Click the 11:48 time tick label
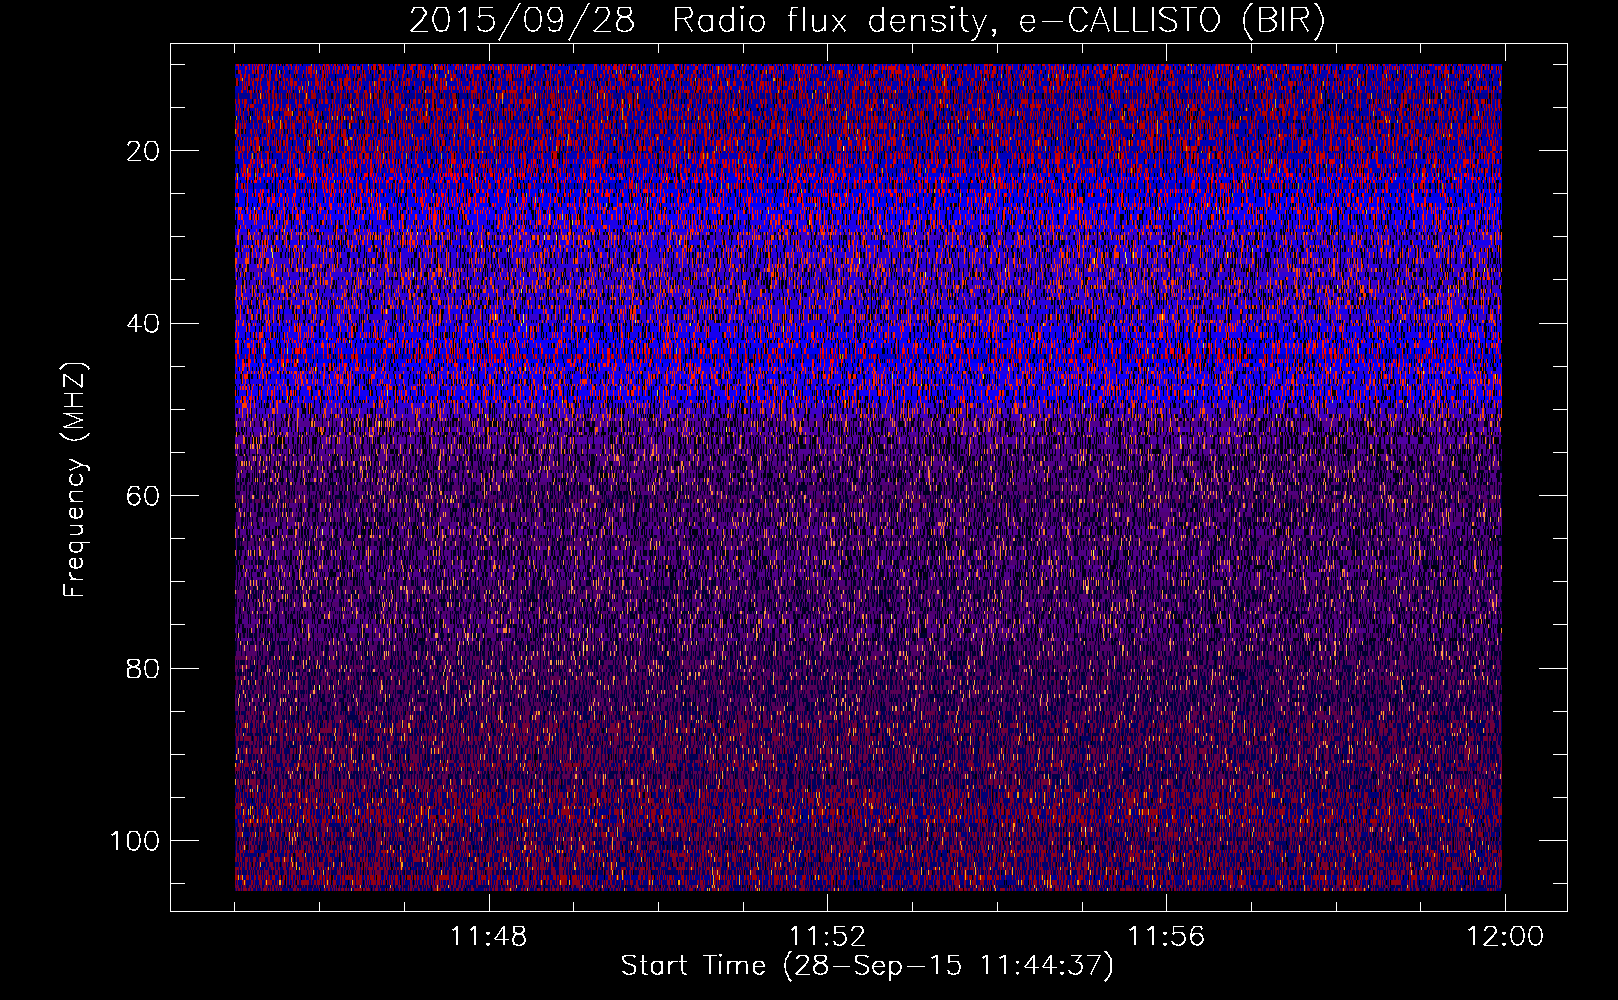Screen dimensions: 1618x1000 pos(489,937)
